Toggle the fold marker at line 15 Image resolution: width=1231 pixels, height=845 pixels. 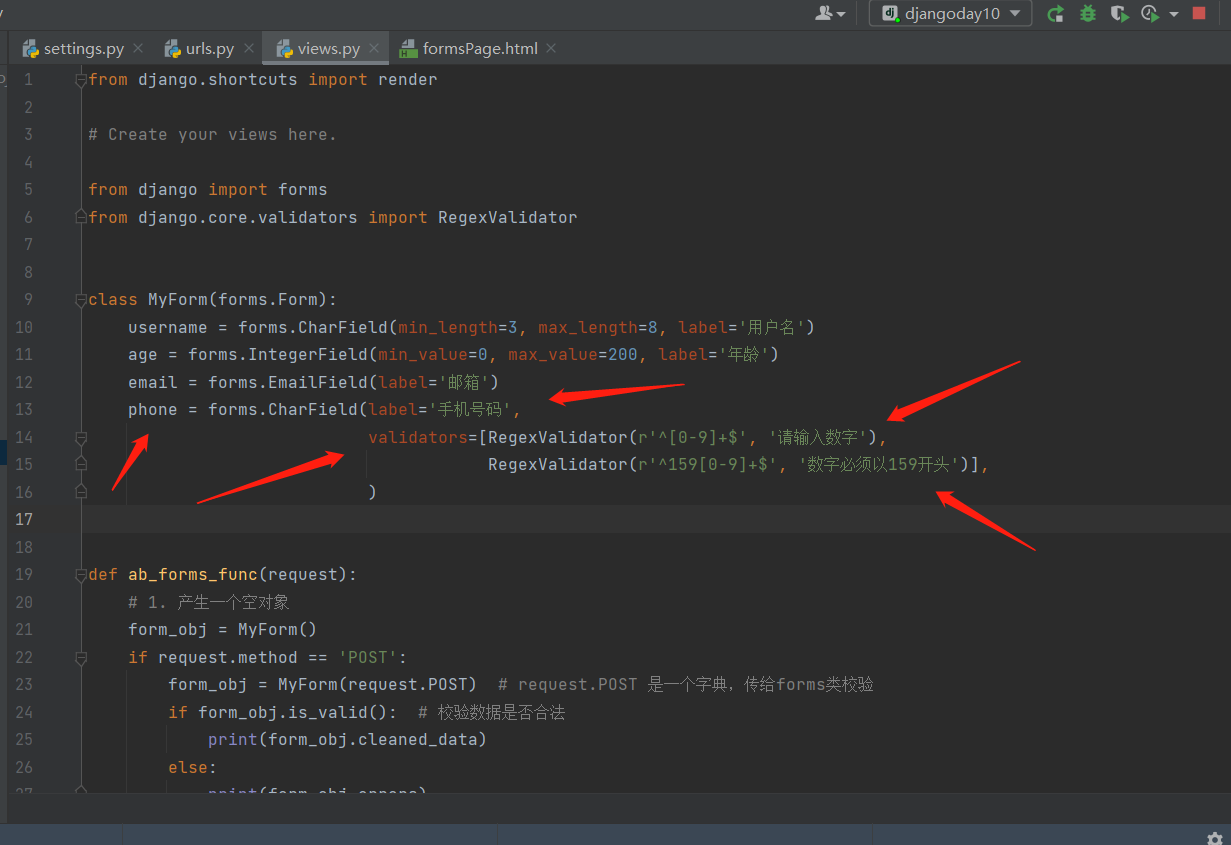pyautogui.click(x=81, y=464)
